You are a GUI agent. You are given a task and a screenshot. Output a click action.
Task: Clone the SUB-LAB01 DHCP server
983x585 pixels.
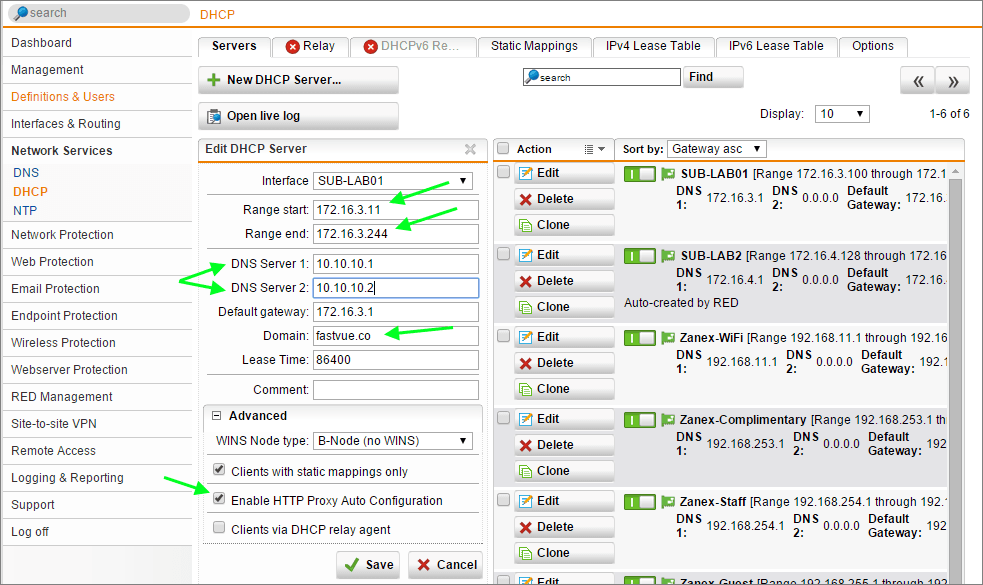564,224
